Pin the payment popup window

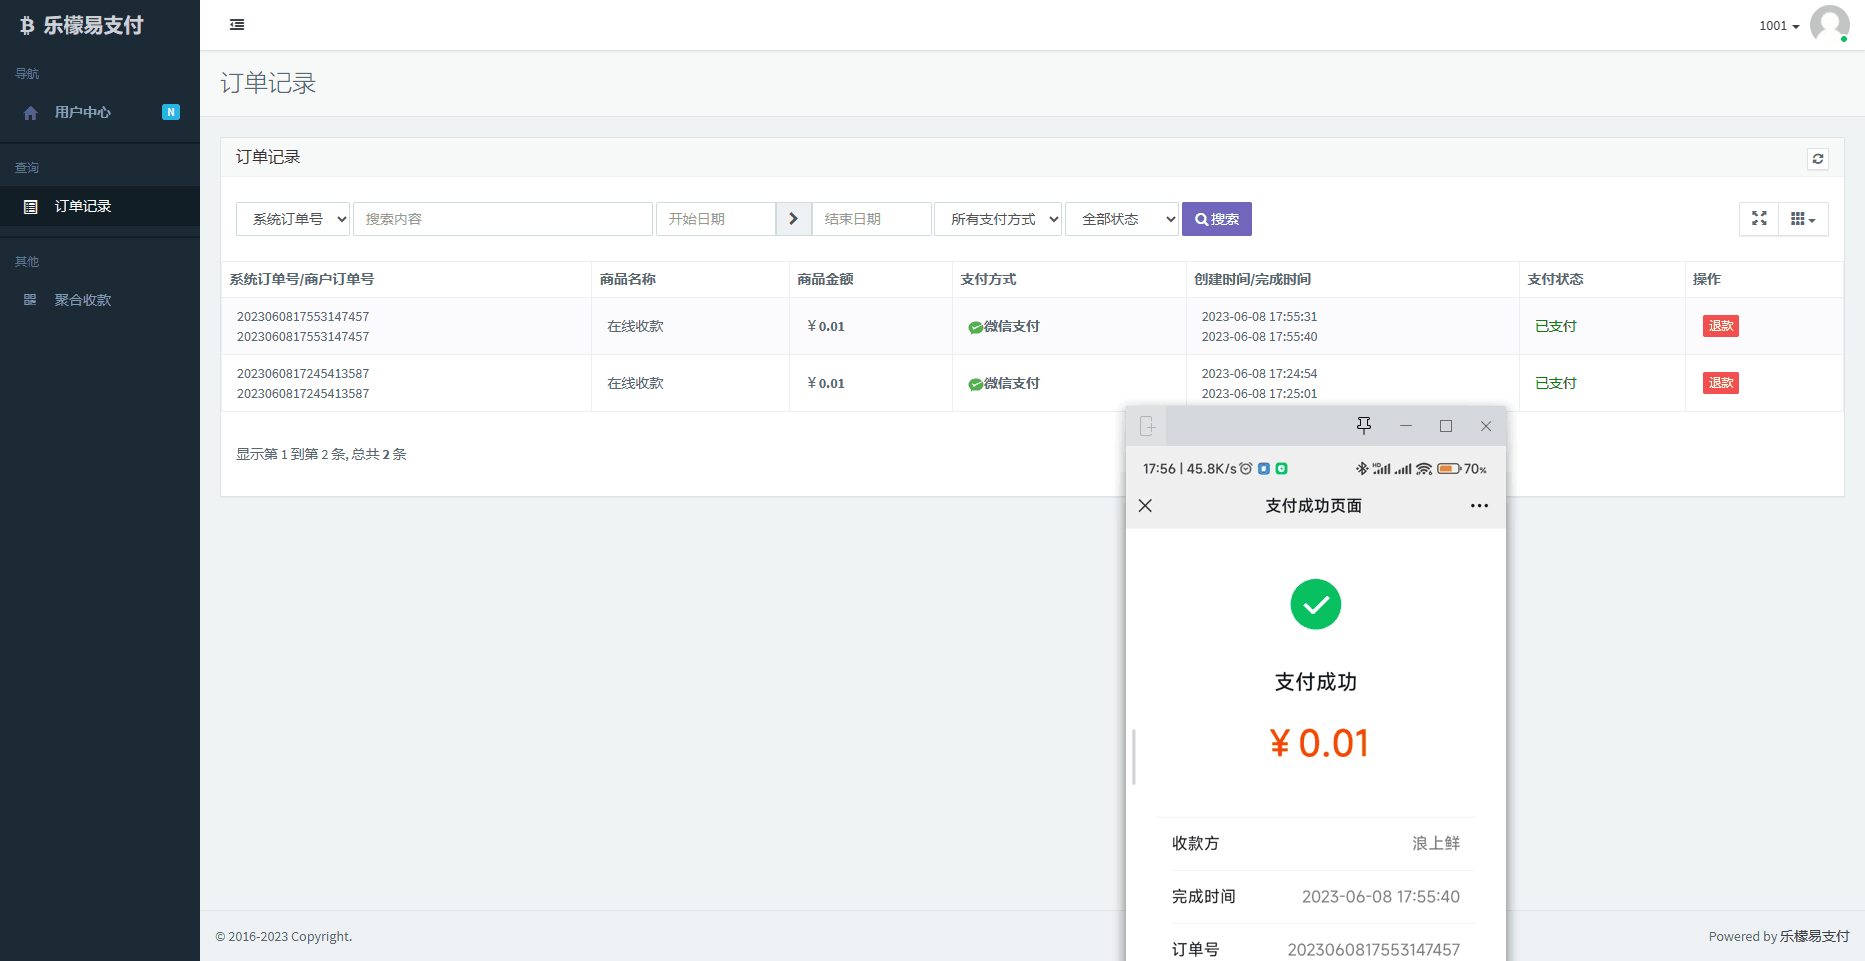tap(1363, 426)
